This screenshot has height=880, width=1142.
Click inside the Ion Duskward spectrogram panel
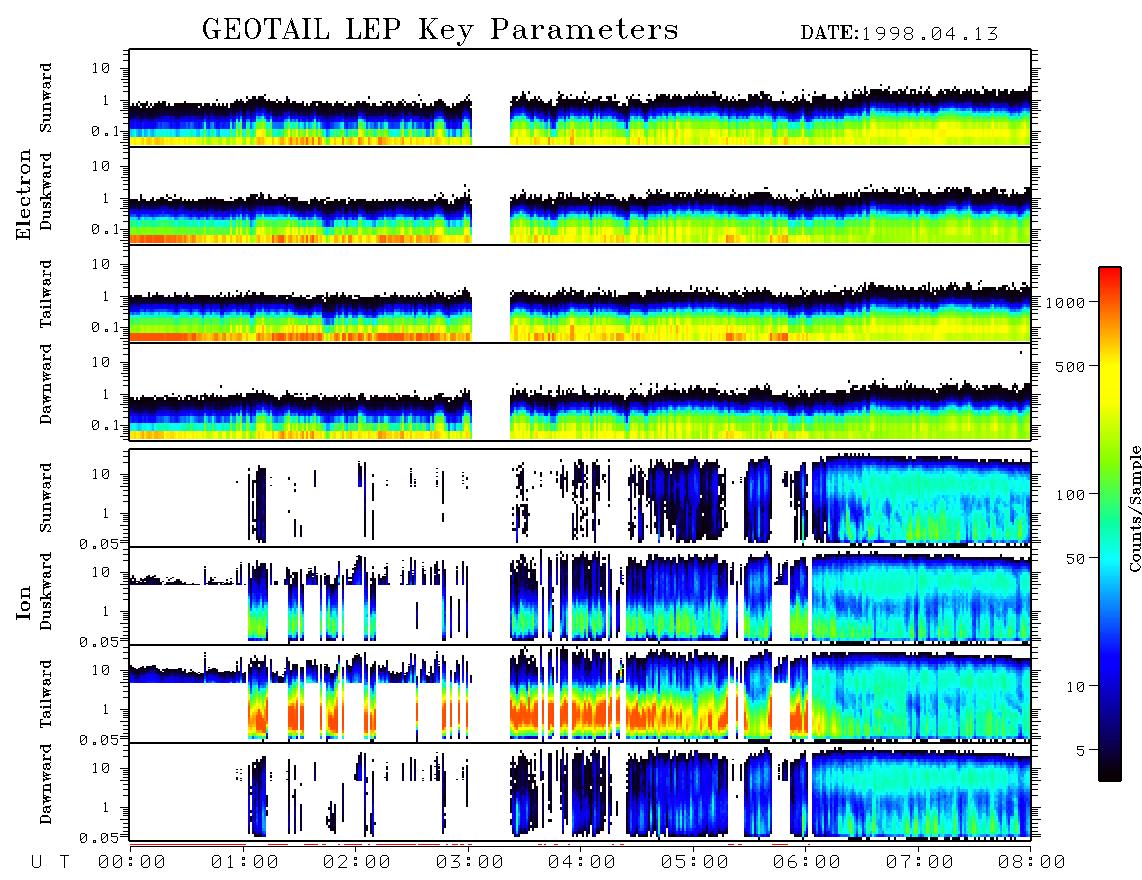(580, 596)
